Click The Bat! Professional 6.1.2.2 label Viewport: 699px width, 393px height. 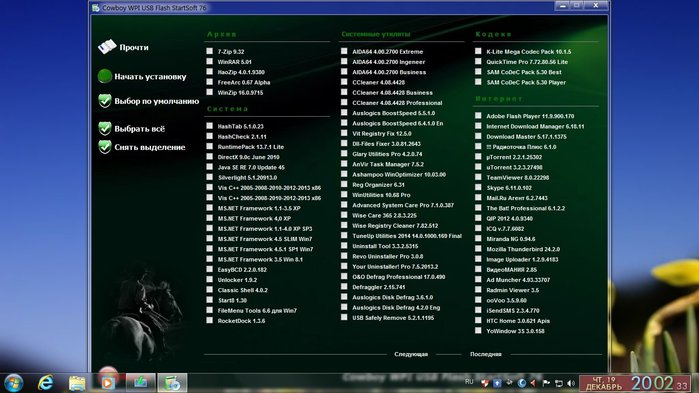[526, 208]
